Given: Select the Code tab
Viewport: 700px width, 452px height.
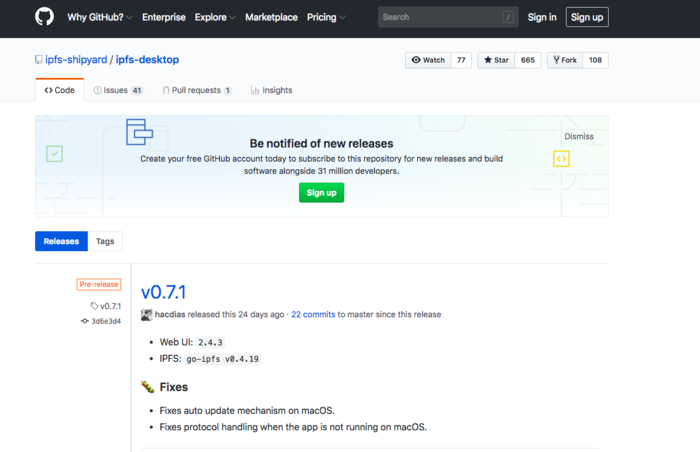Looking at the screenshot, I should point(59,90).
